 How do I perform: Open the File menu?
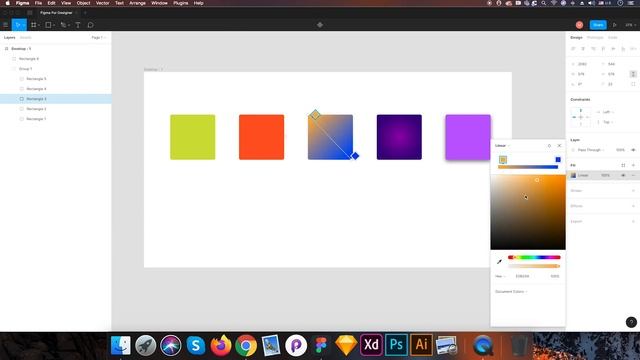(x=38, y=3)
